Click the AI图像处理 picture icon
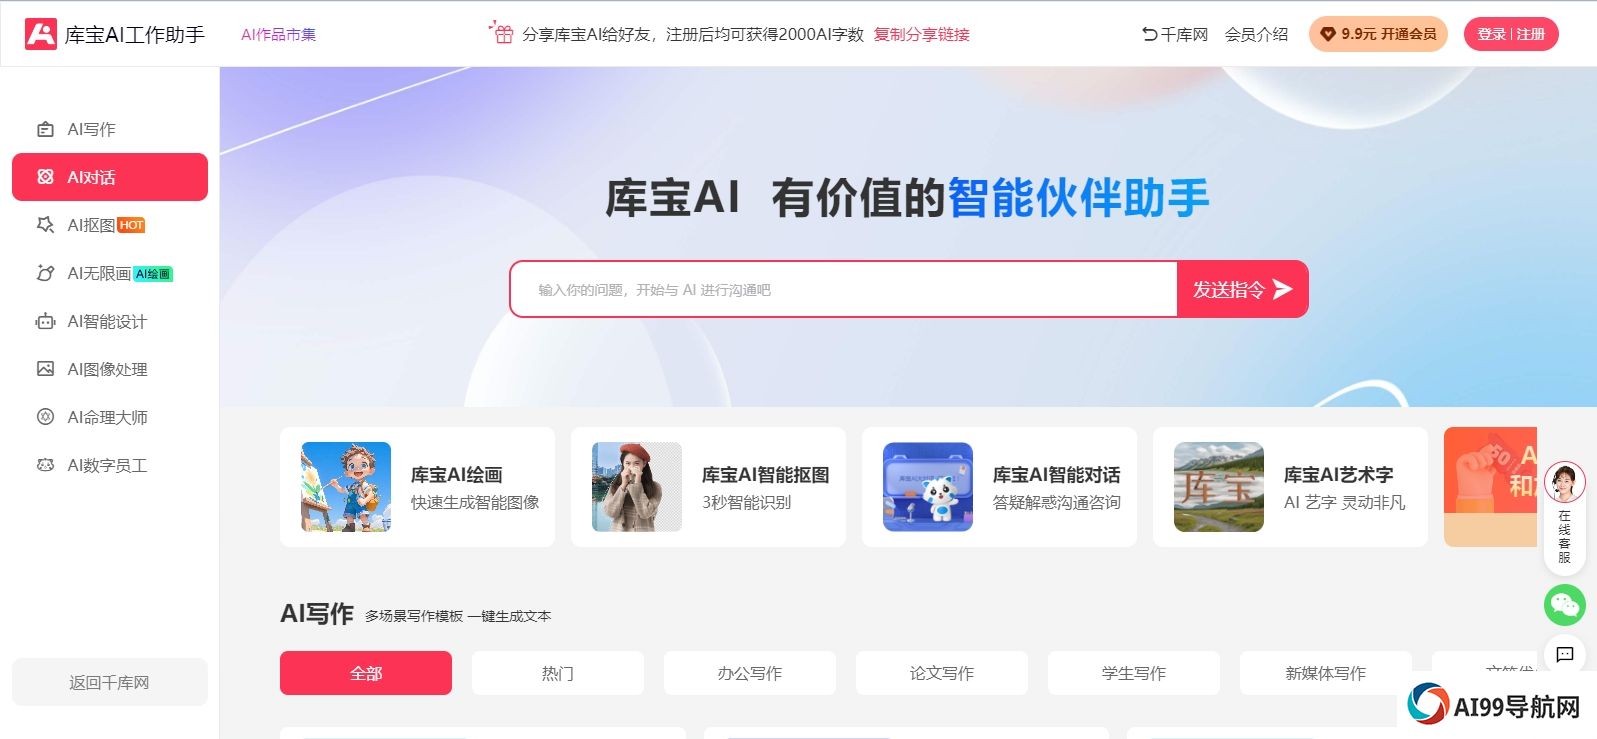1597x739 pixels. (x=45, y=369)
